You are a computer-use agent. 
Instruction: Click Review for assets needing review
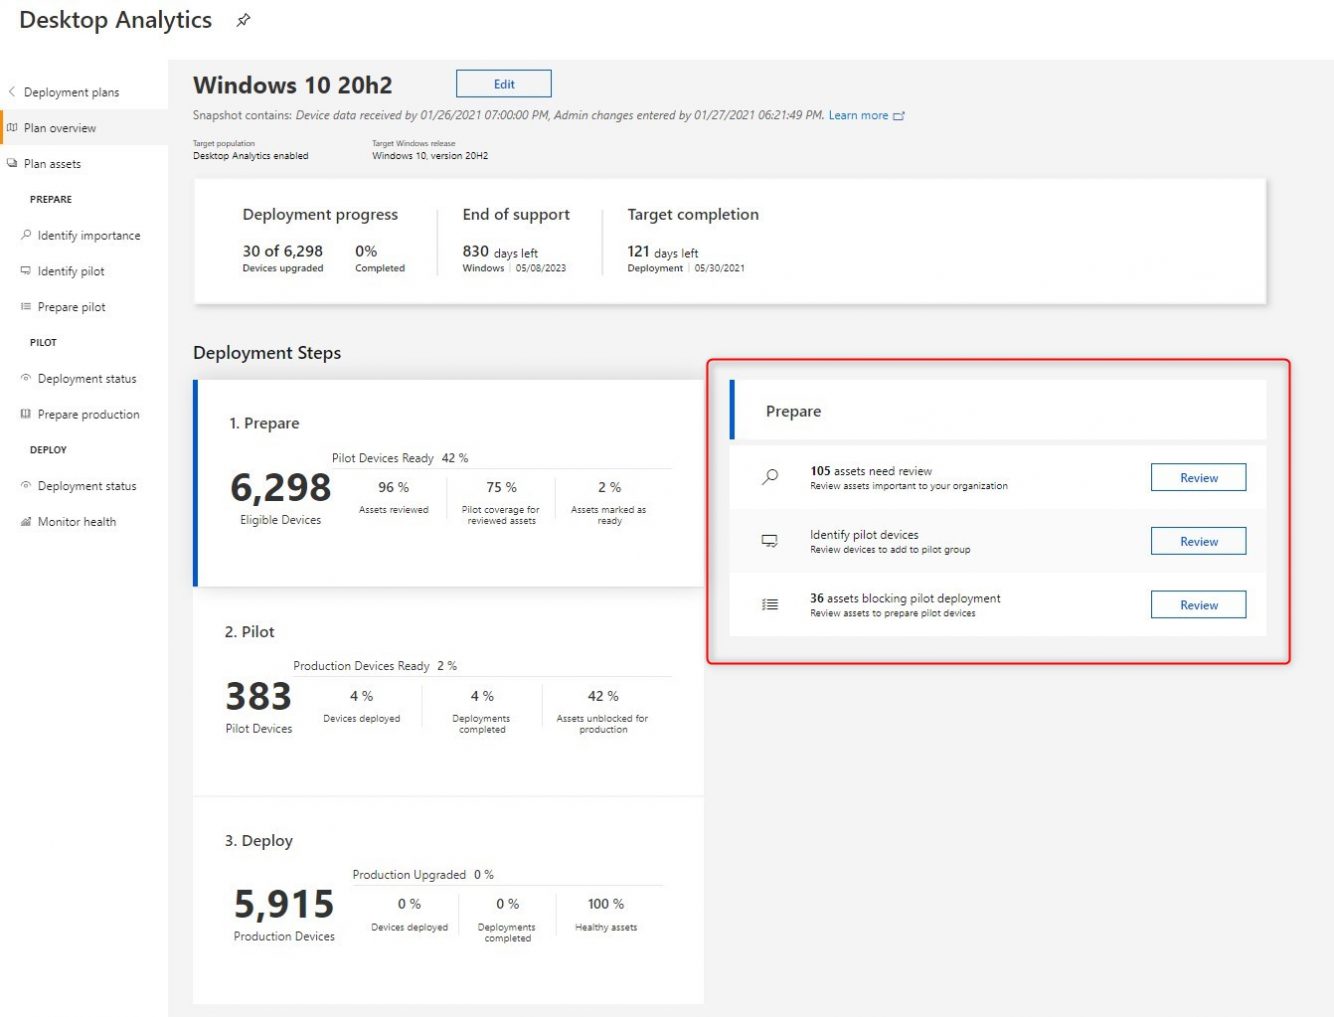click(x=1198, y=477)
